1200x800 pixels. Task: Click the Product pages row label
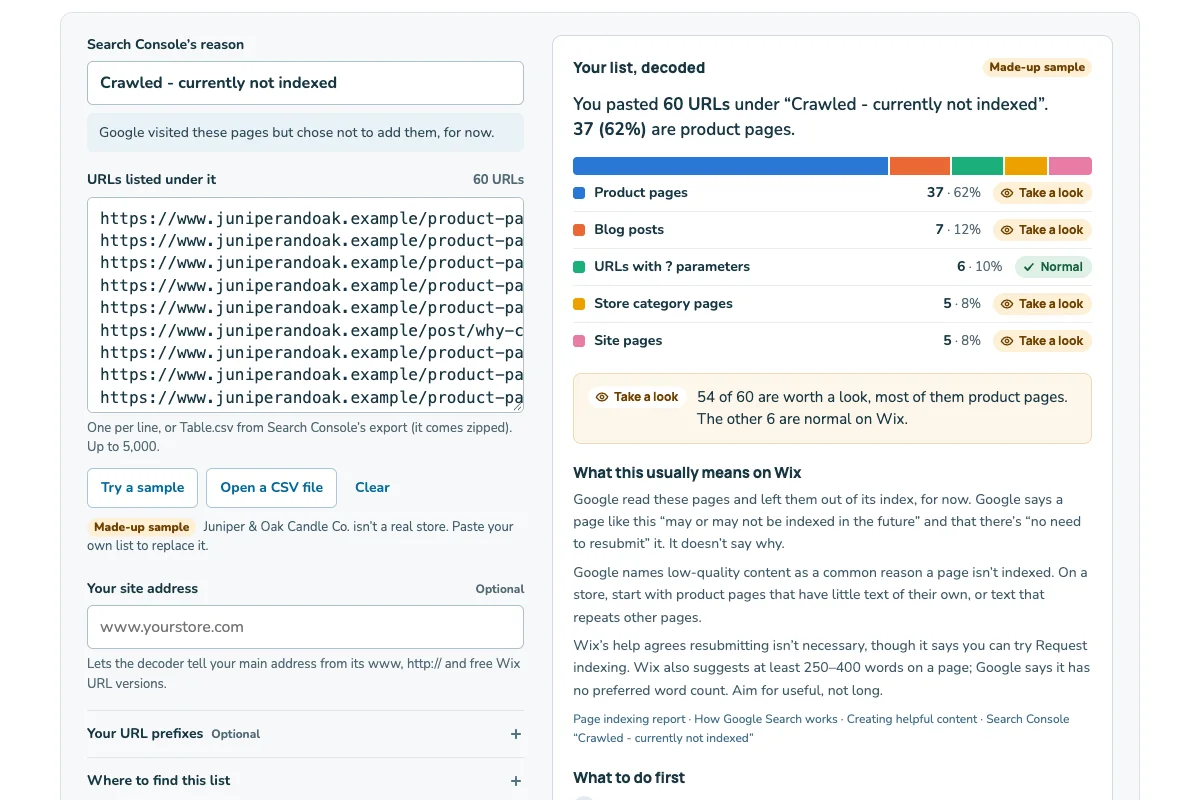click(641, 193)
